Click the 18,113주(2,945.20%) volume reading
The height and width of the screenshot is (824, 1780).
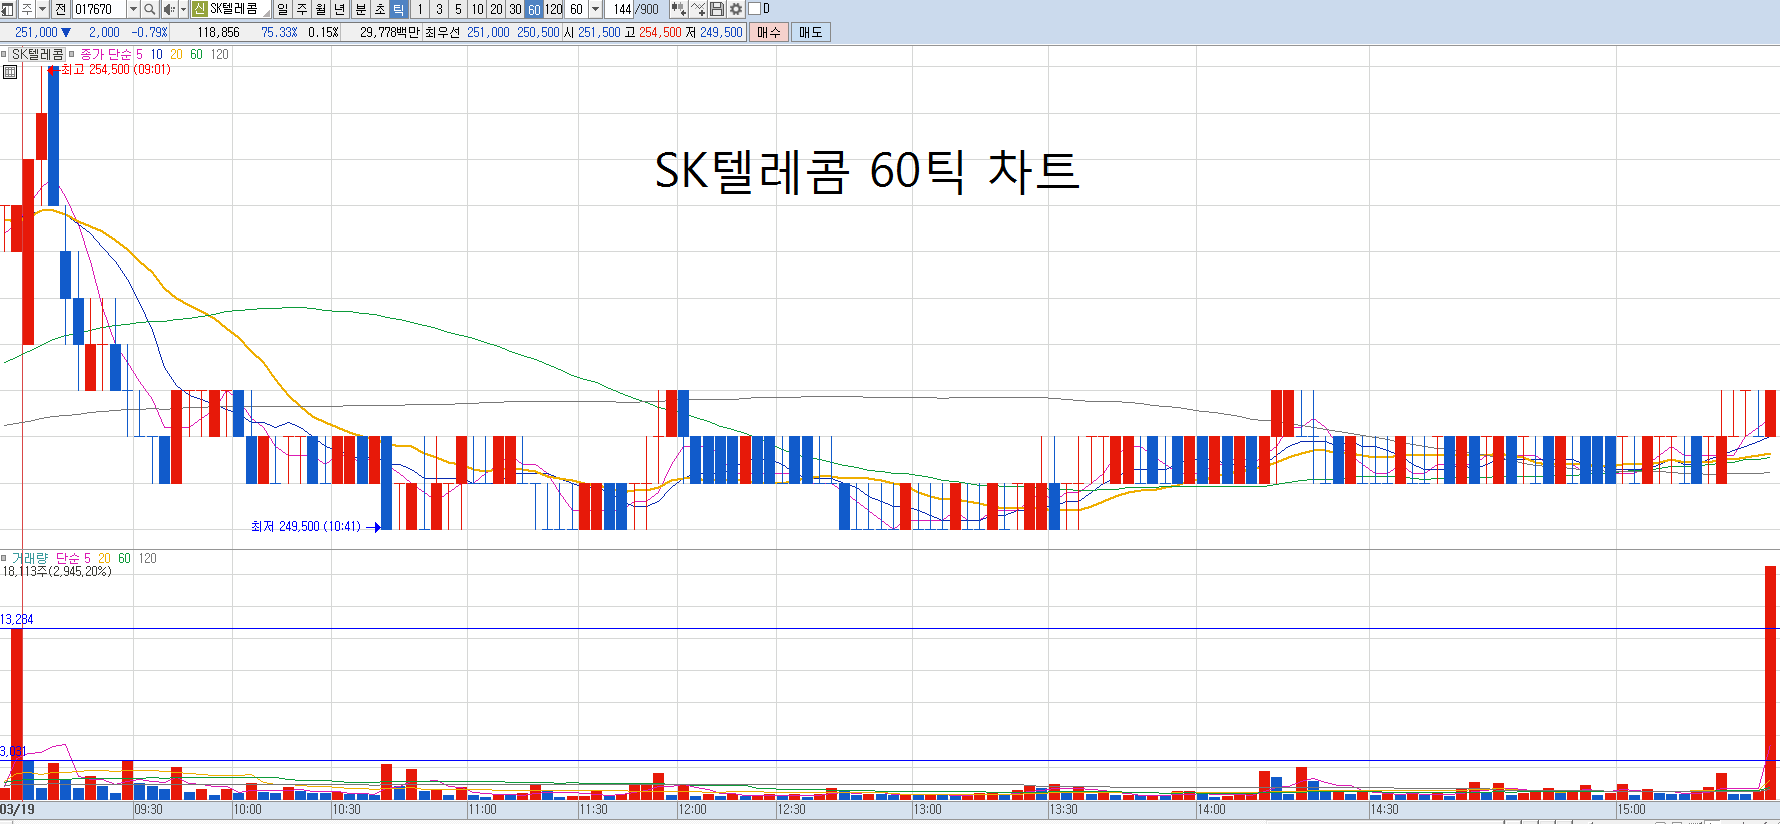(x=57, y=571)
